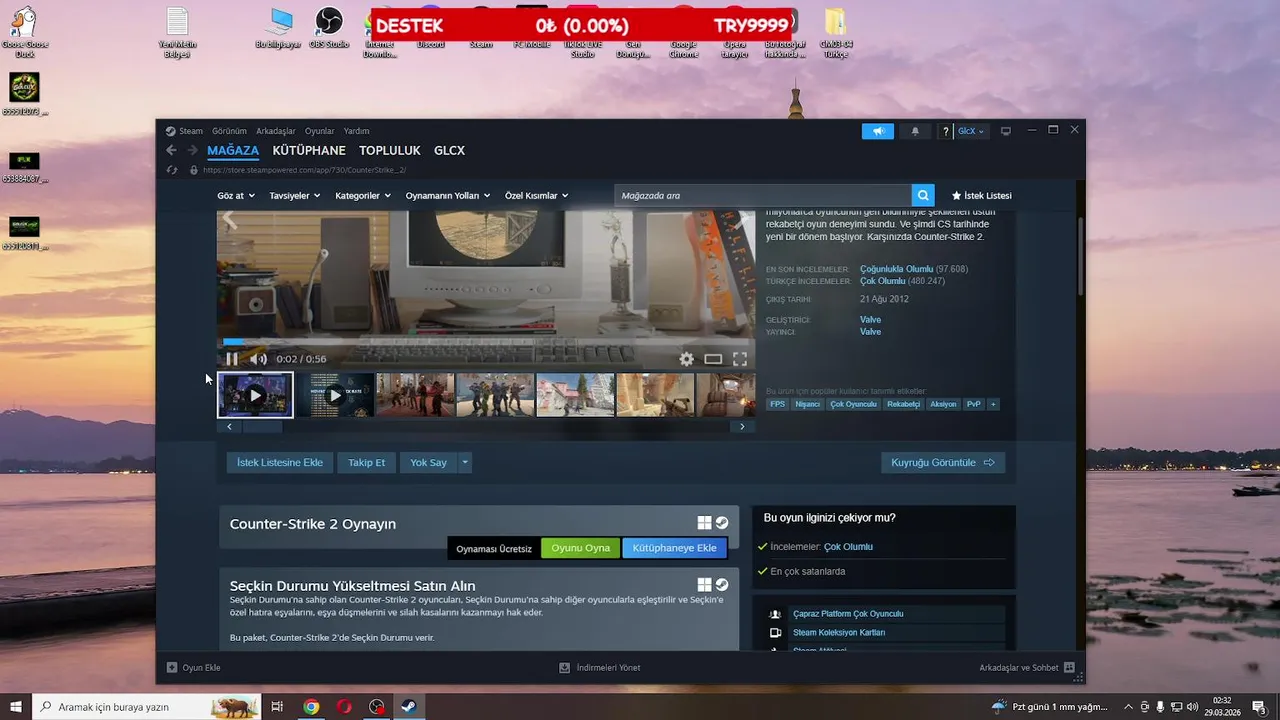This screenshot has height=720, width=1280.
Task: Click the Takip Et button
Action: click(366, 463)
